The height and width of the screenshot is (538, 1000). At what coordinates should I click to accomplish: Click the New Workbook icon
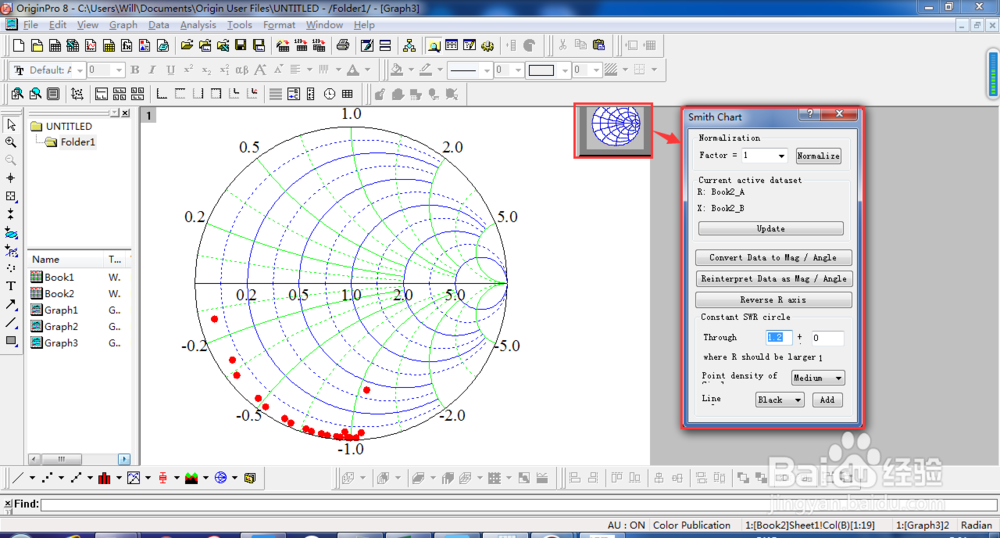pyautogui.click(x=55, y=45)
